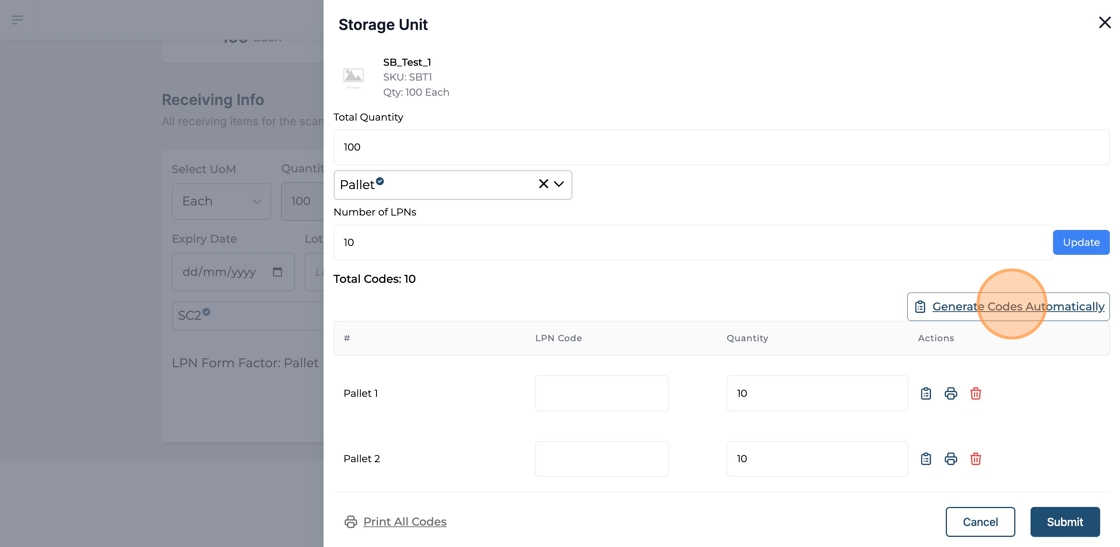Screen dimensions: 1120x547
Task: Delete the Pallet 2 row
Action: click(x=975, y=459)
